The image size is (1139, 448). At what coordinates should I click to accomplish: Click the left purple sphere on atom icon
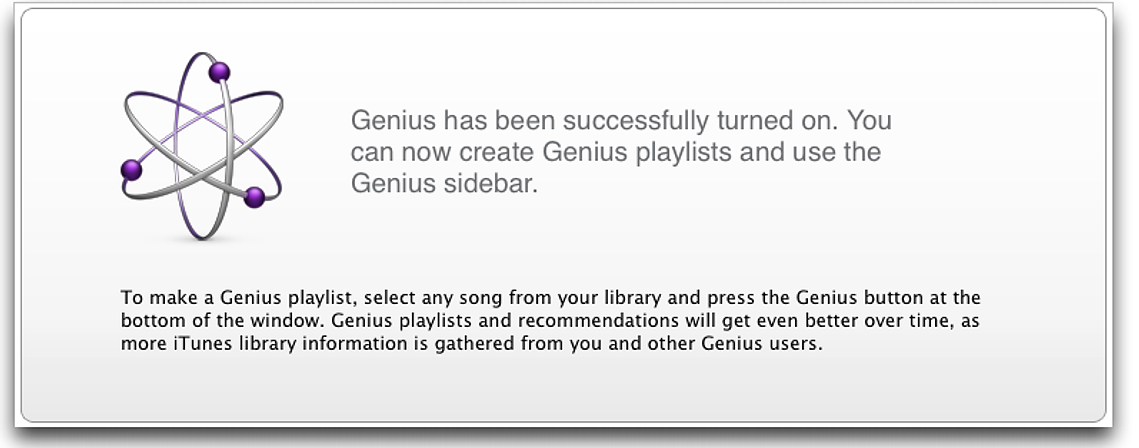[131, 170]
